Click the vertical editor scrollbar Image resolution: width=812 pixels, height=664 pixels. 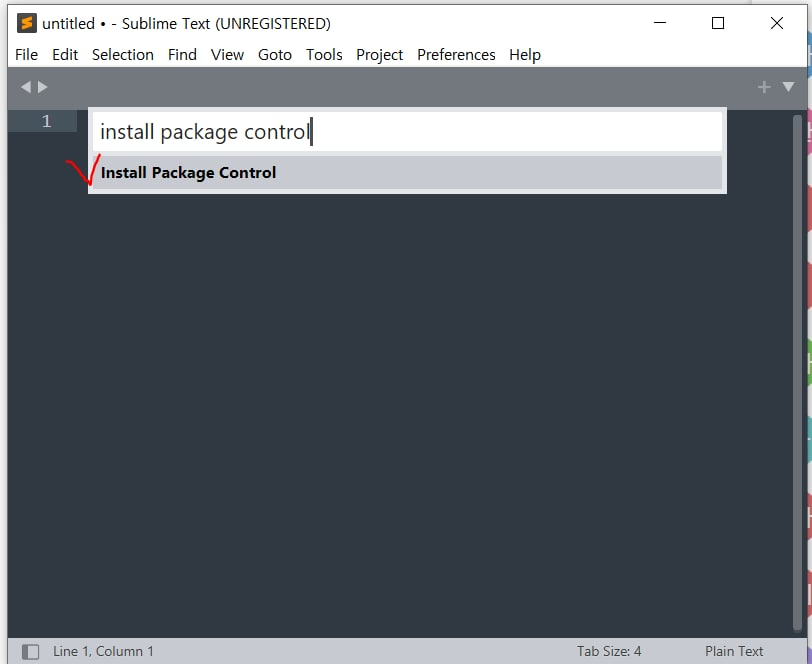[x=797, y=373]
